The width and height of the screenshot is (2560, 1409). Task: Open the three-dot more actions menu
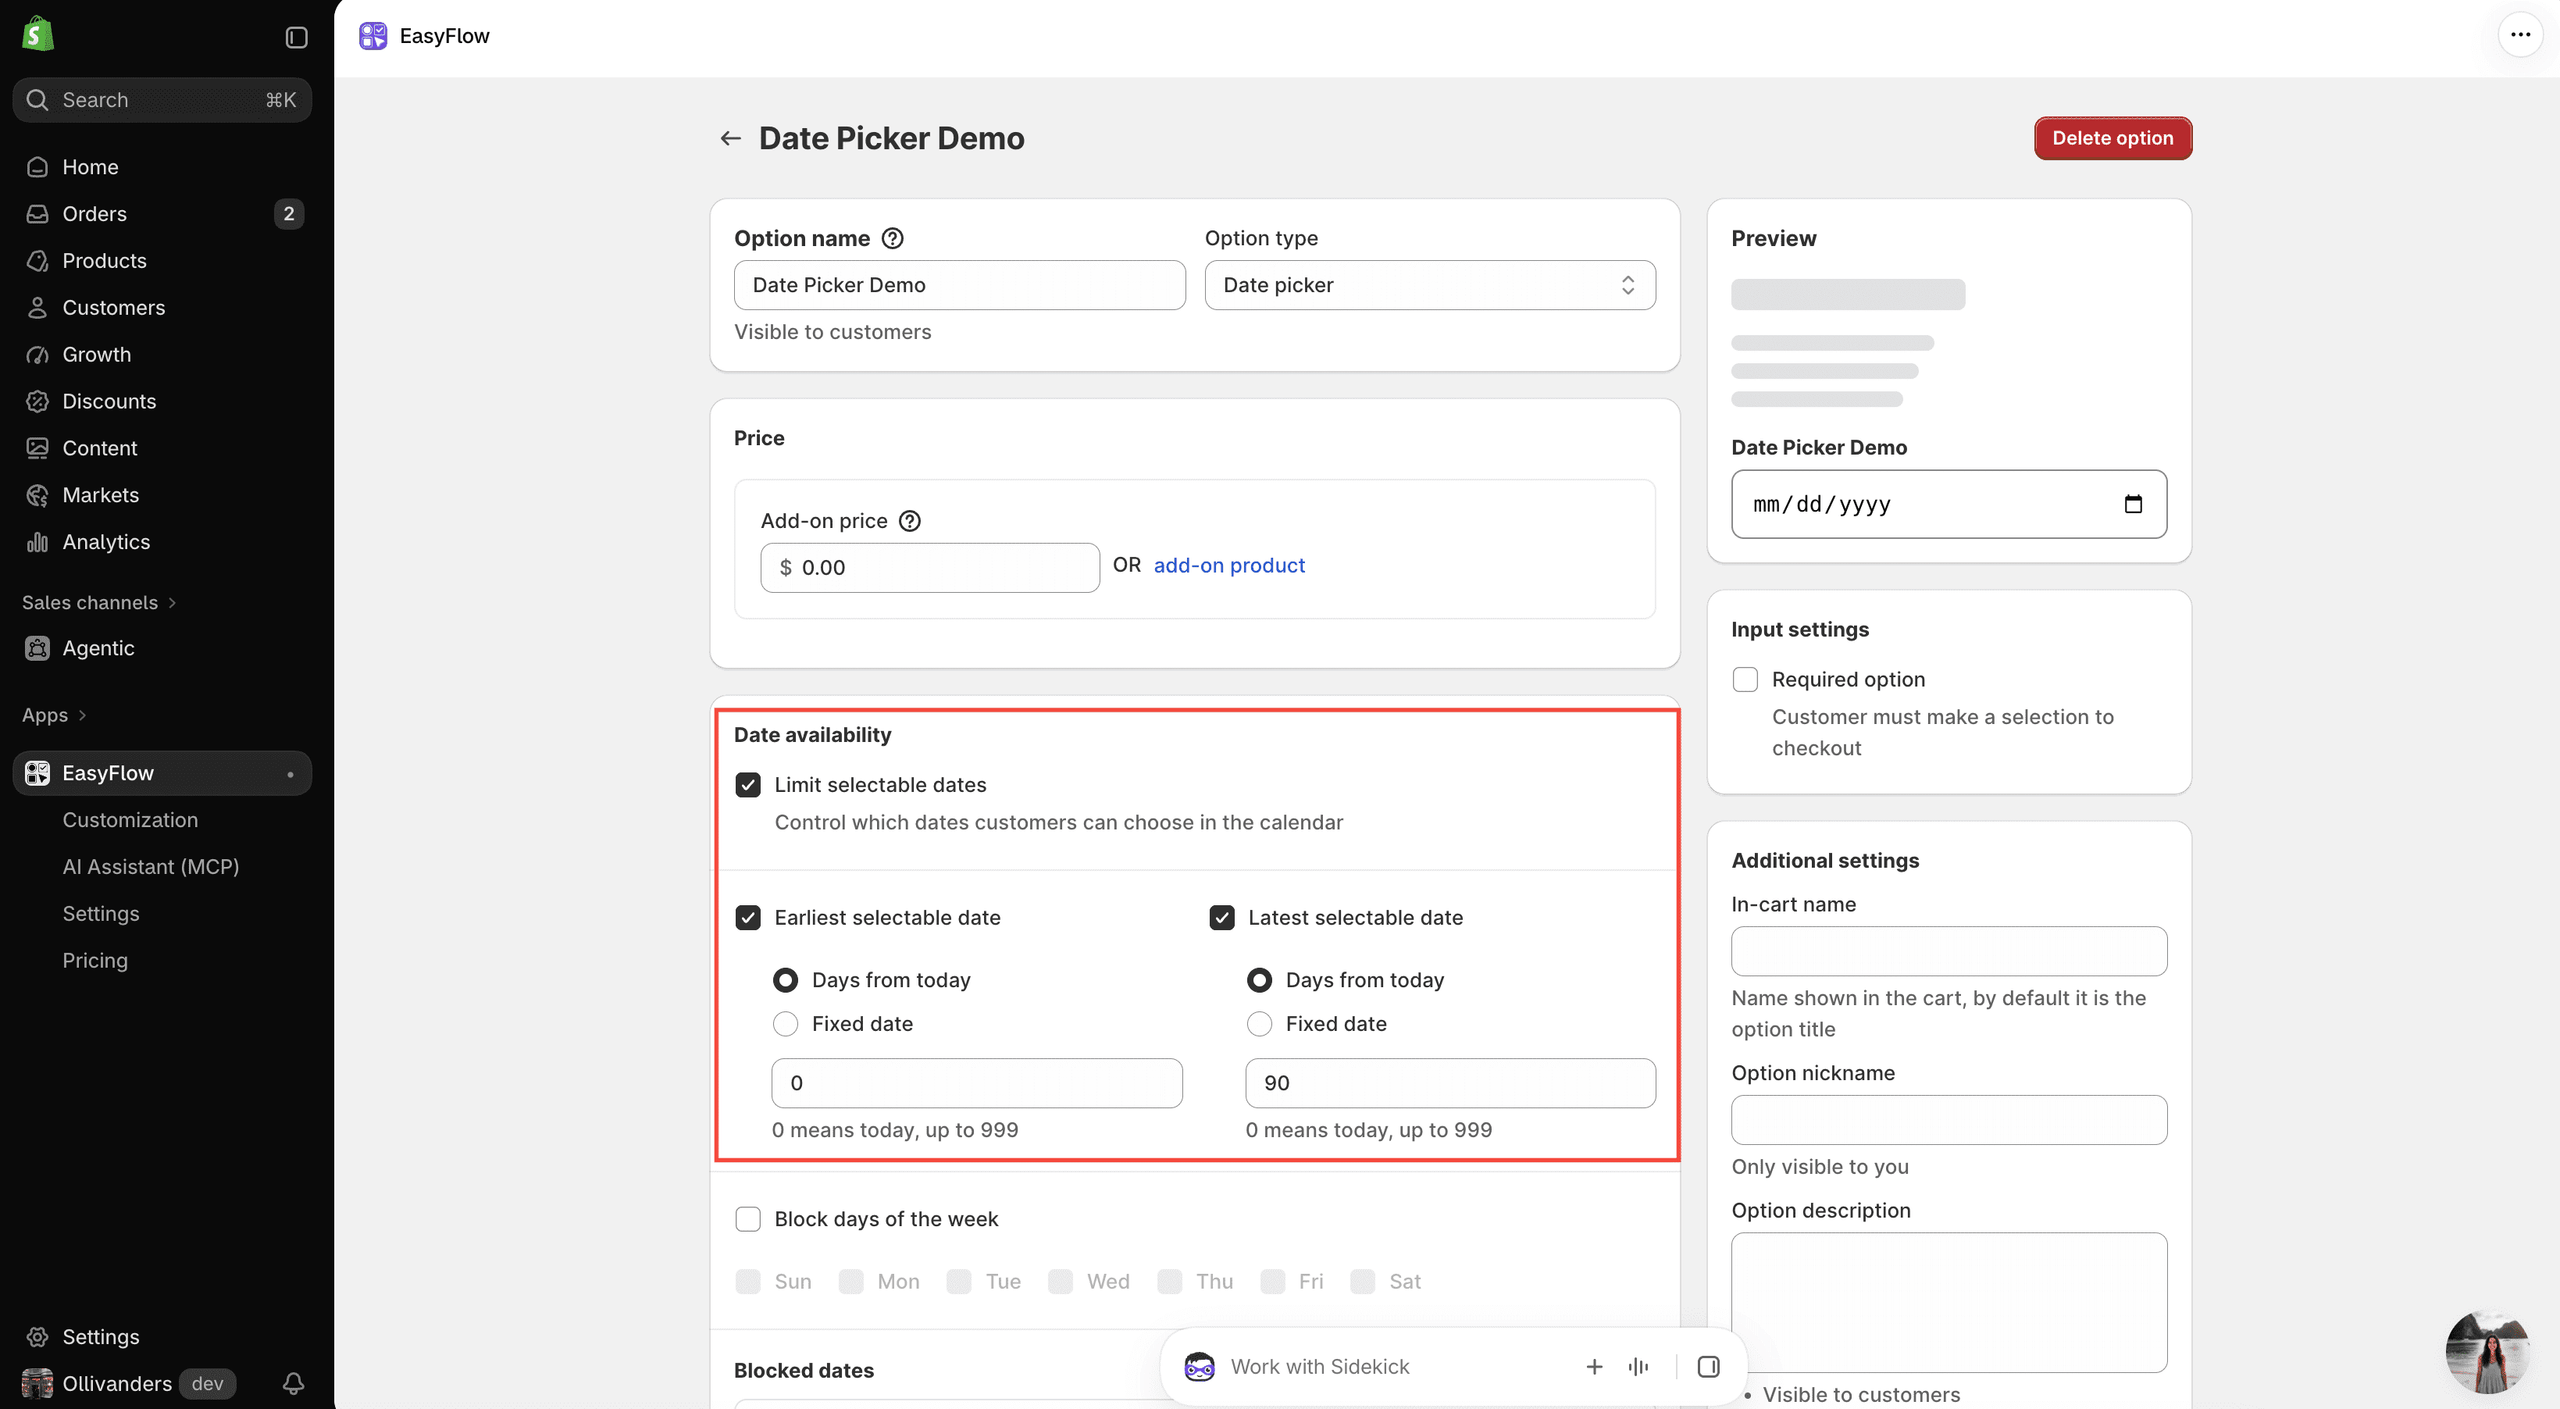click(2520, 35)
